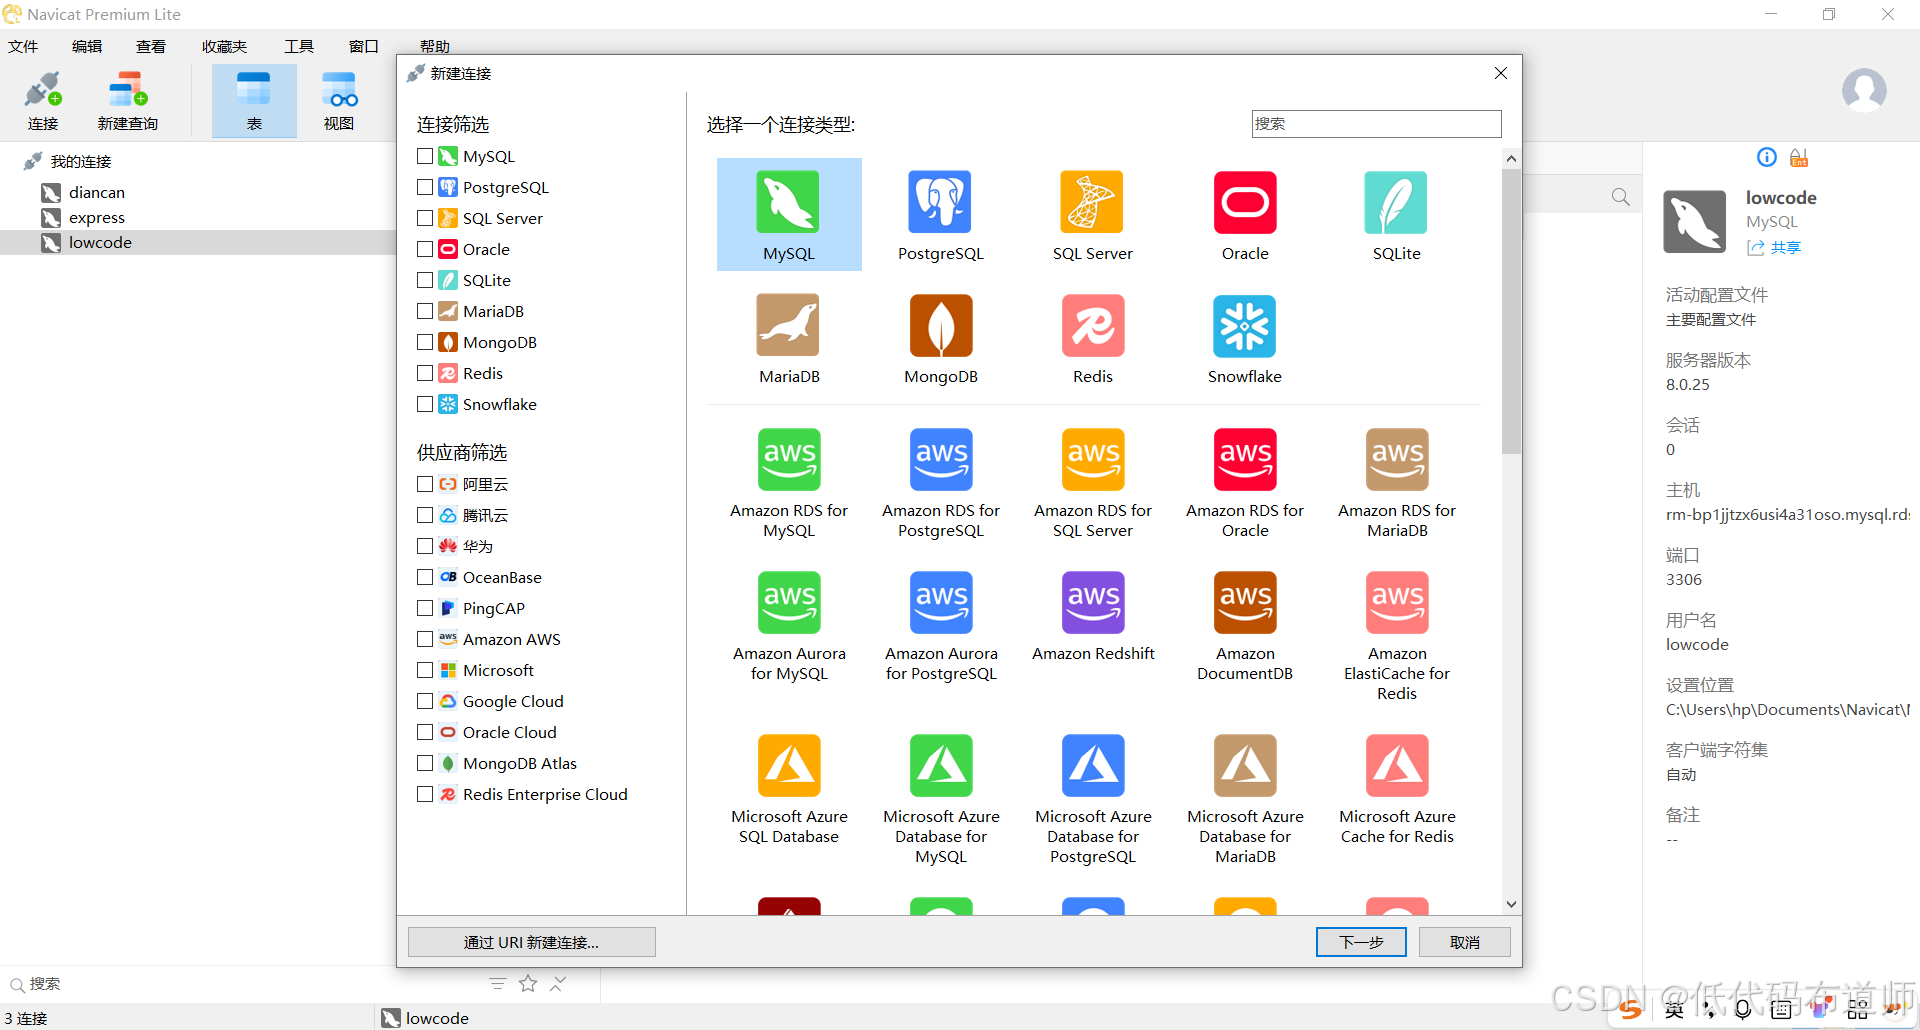Choose the SQLite connection type
The width and height of the screenshot is (1920, 1030).
[x=1396, y=214]
